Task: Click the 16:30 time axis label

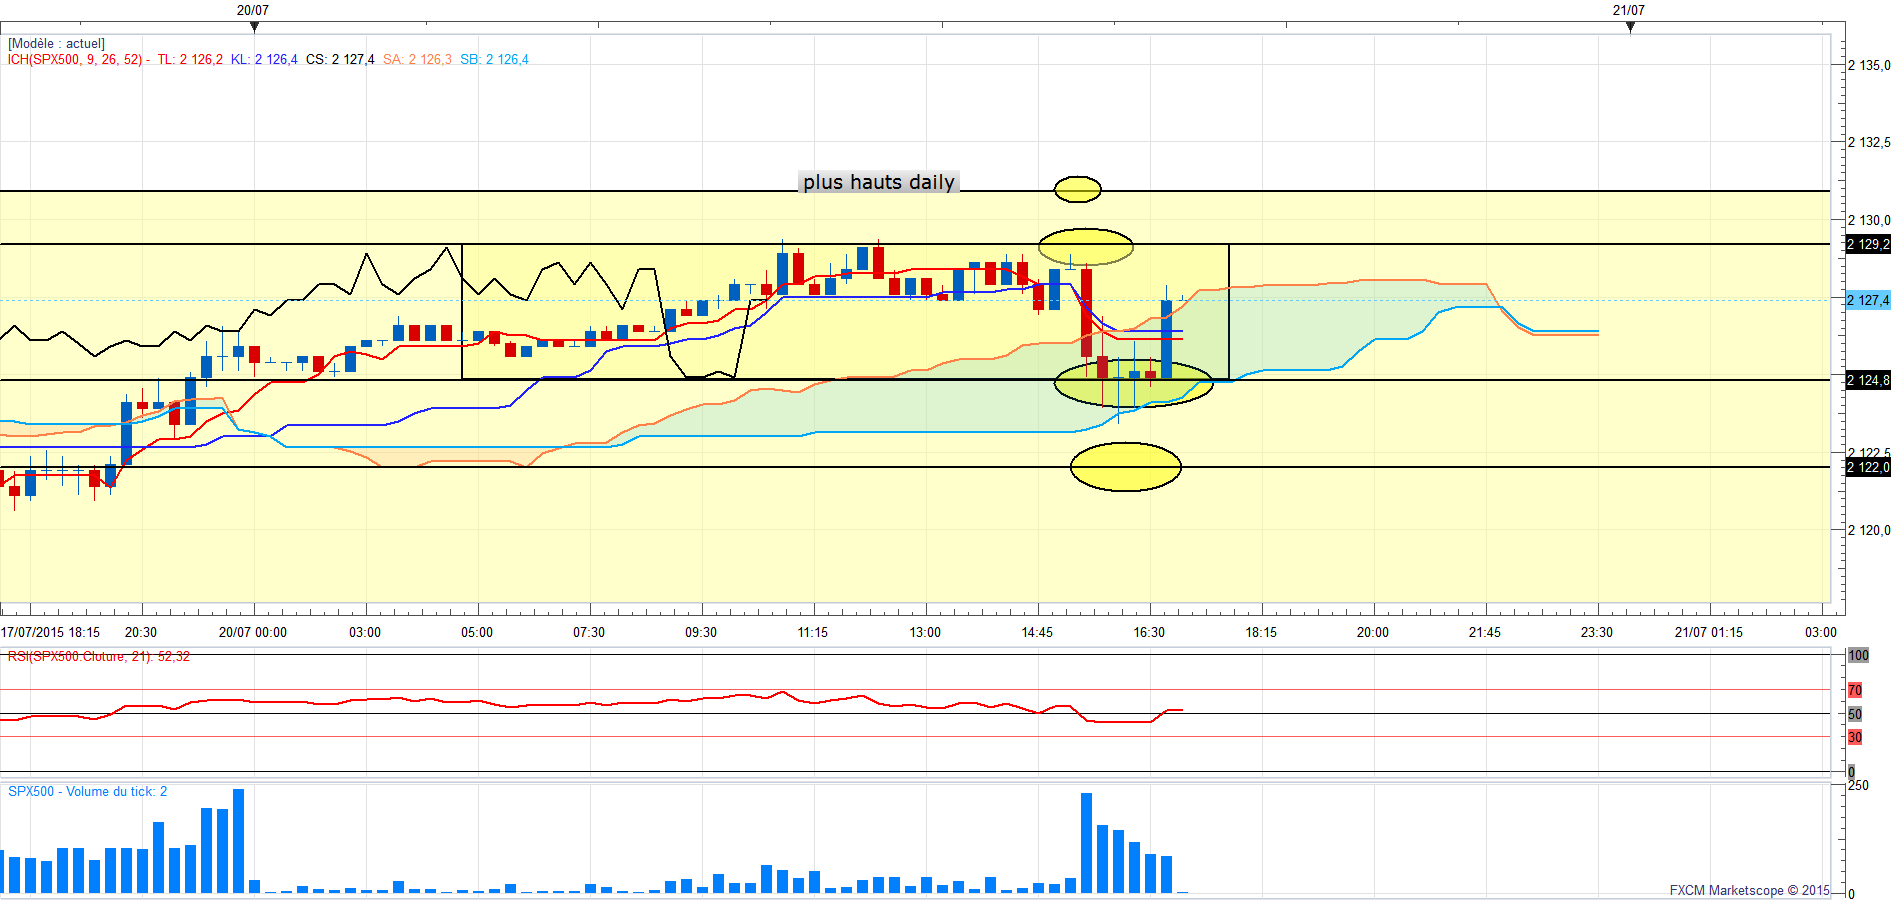Action: (x=1149, y=632)
